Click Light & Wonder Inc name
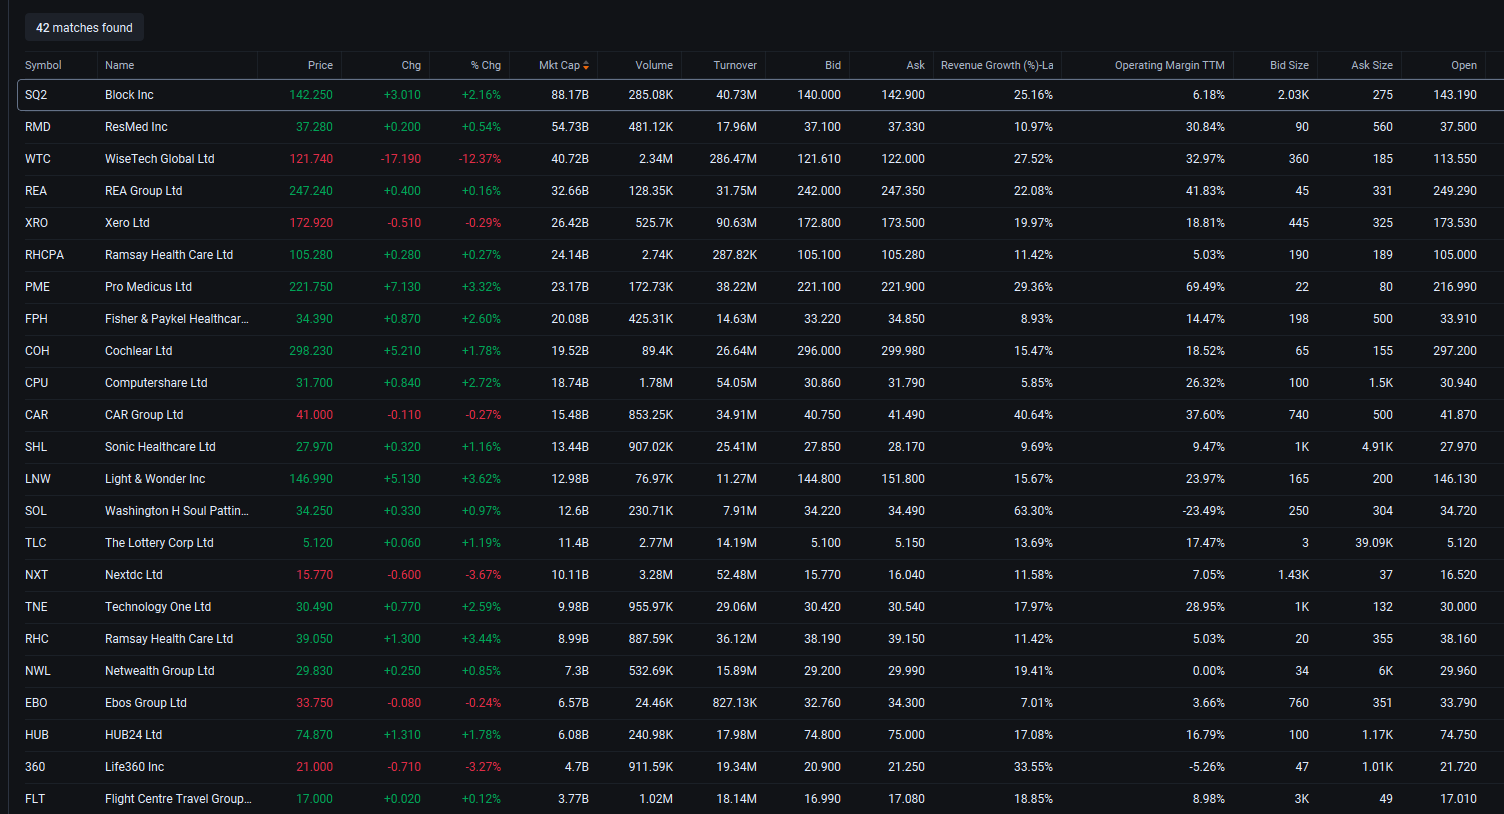 coord(155,479)
